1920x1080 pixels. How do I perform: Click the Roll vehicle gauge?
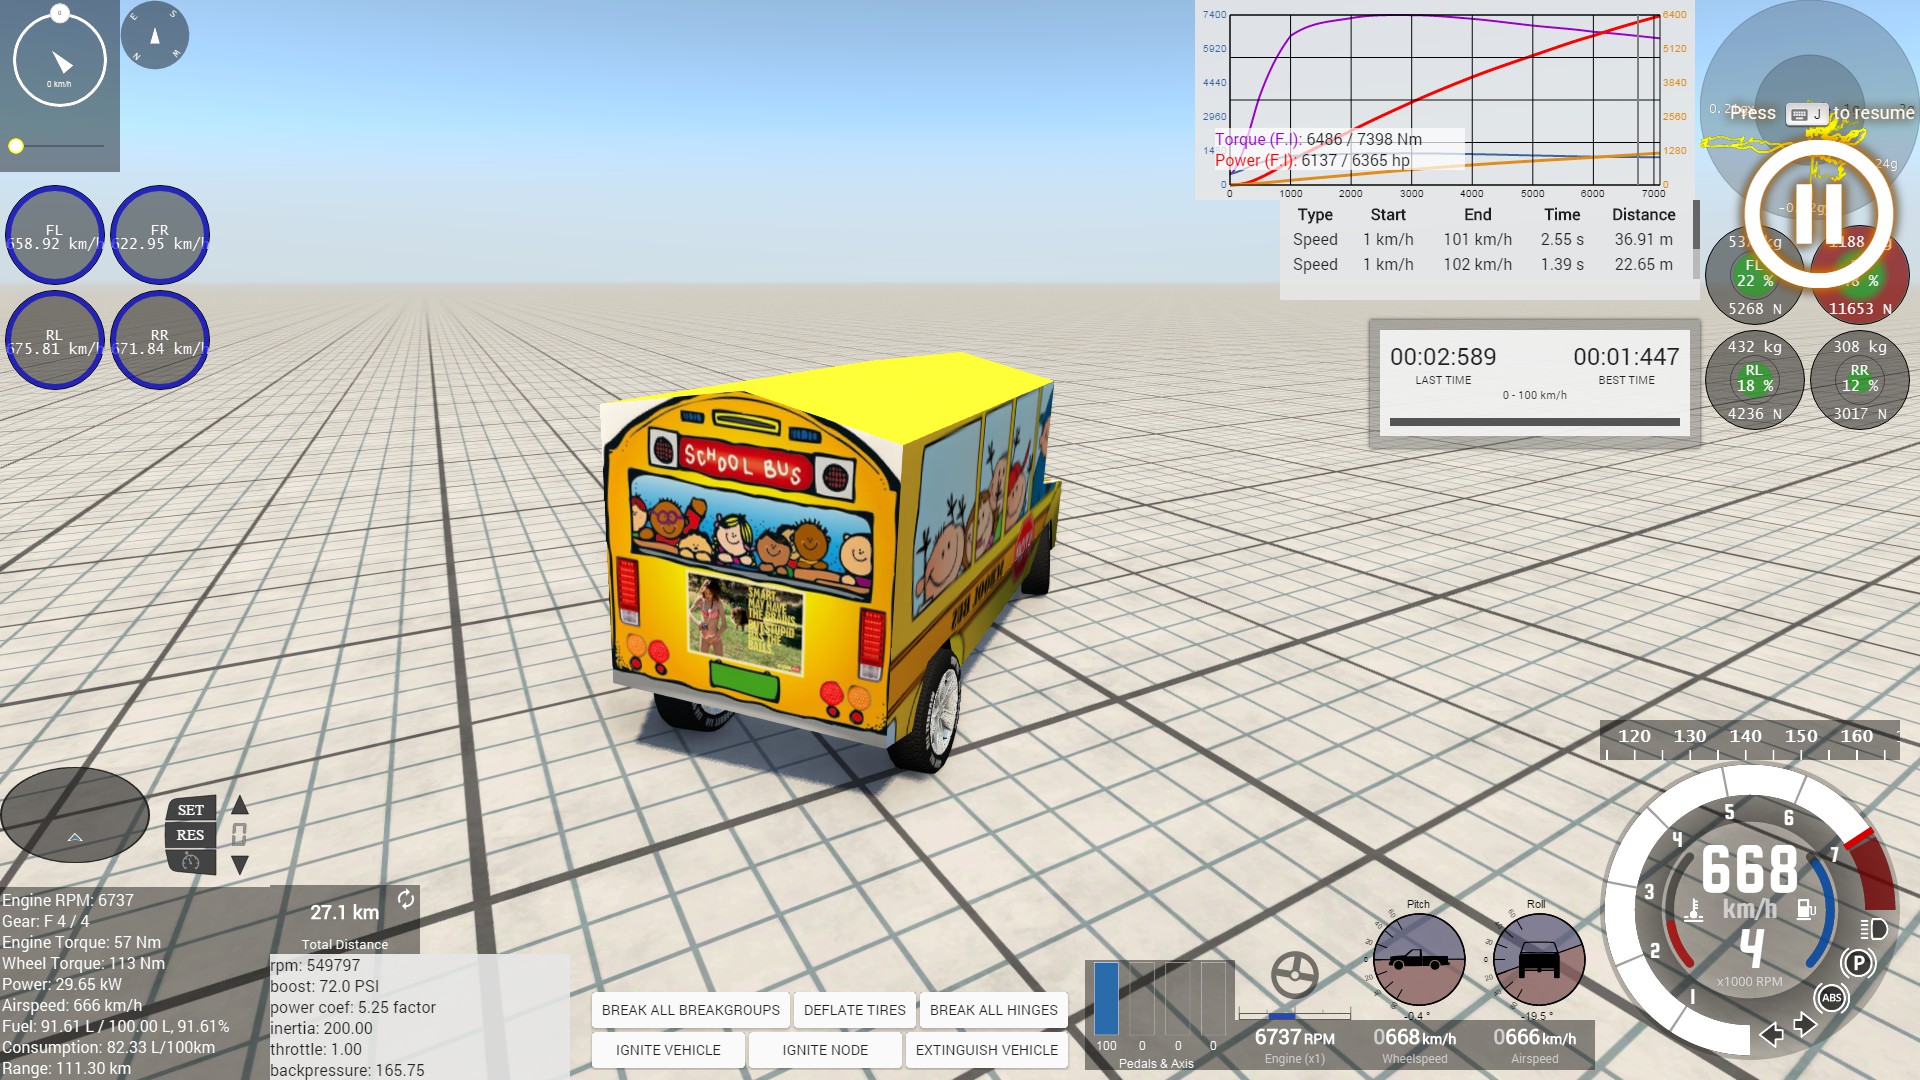pyautogui.click(x=1538, y=959)
